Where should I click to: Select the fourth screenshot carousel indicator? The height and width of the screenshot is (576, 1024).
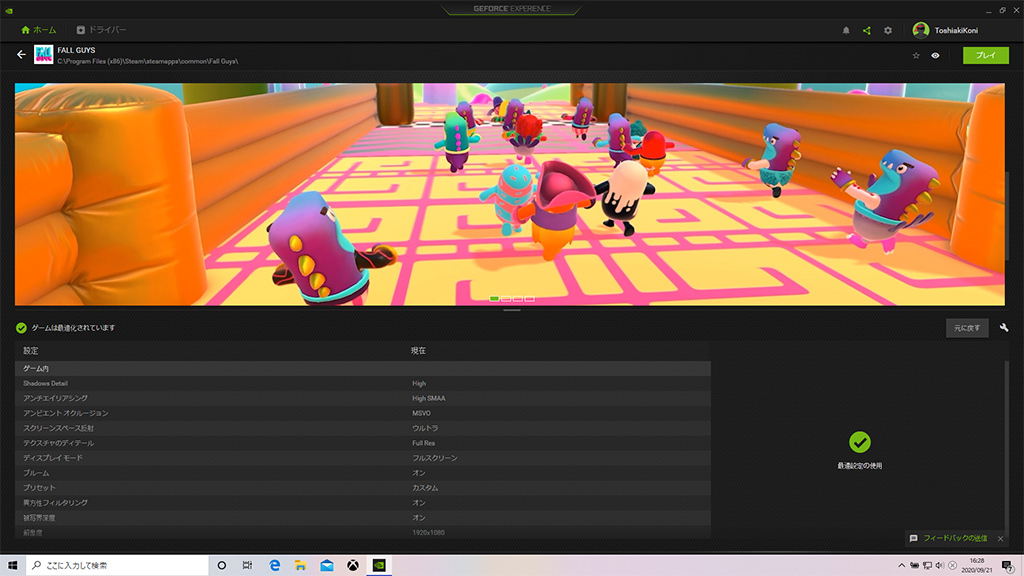tap(530, 298)
